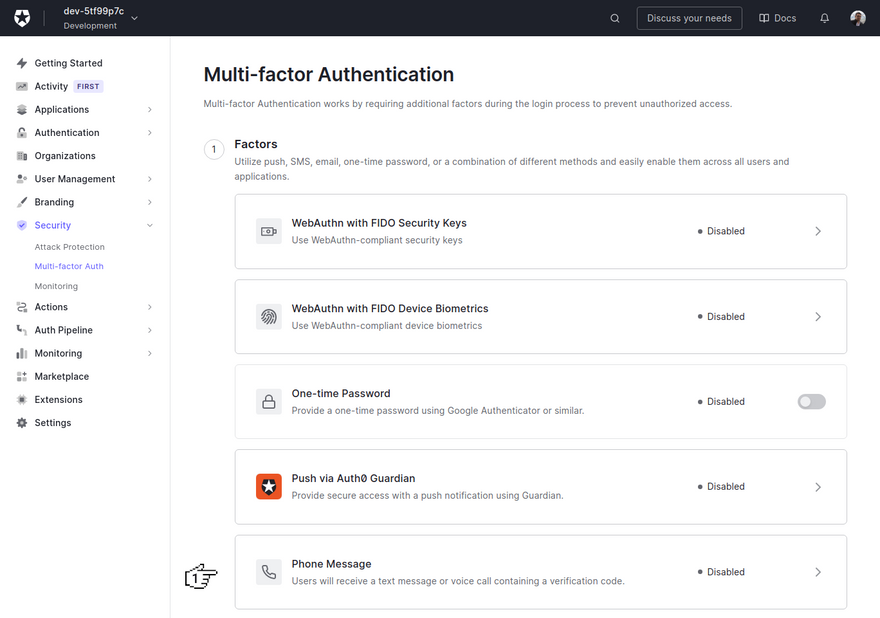Expand the Authentication submenu chevron

click(150, 132)
